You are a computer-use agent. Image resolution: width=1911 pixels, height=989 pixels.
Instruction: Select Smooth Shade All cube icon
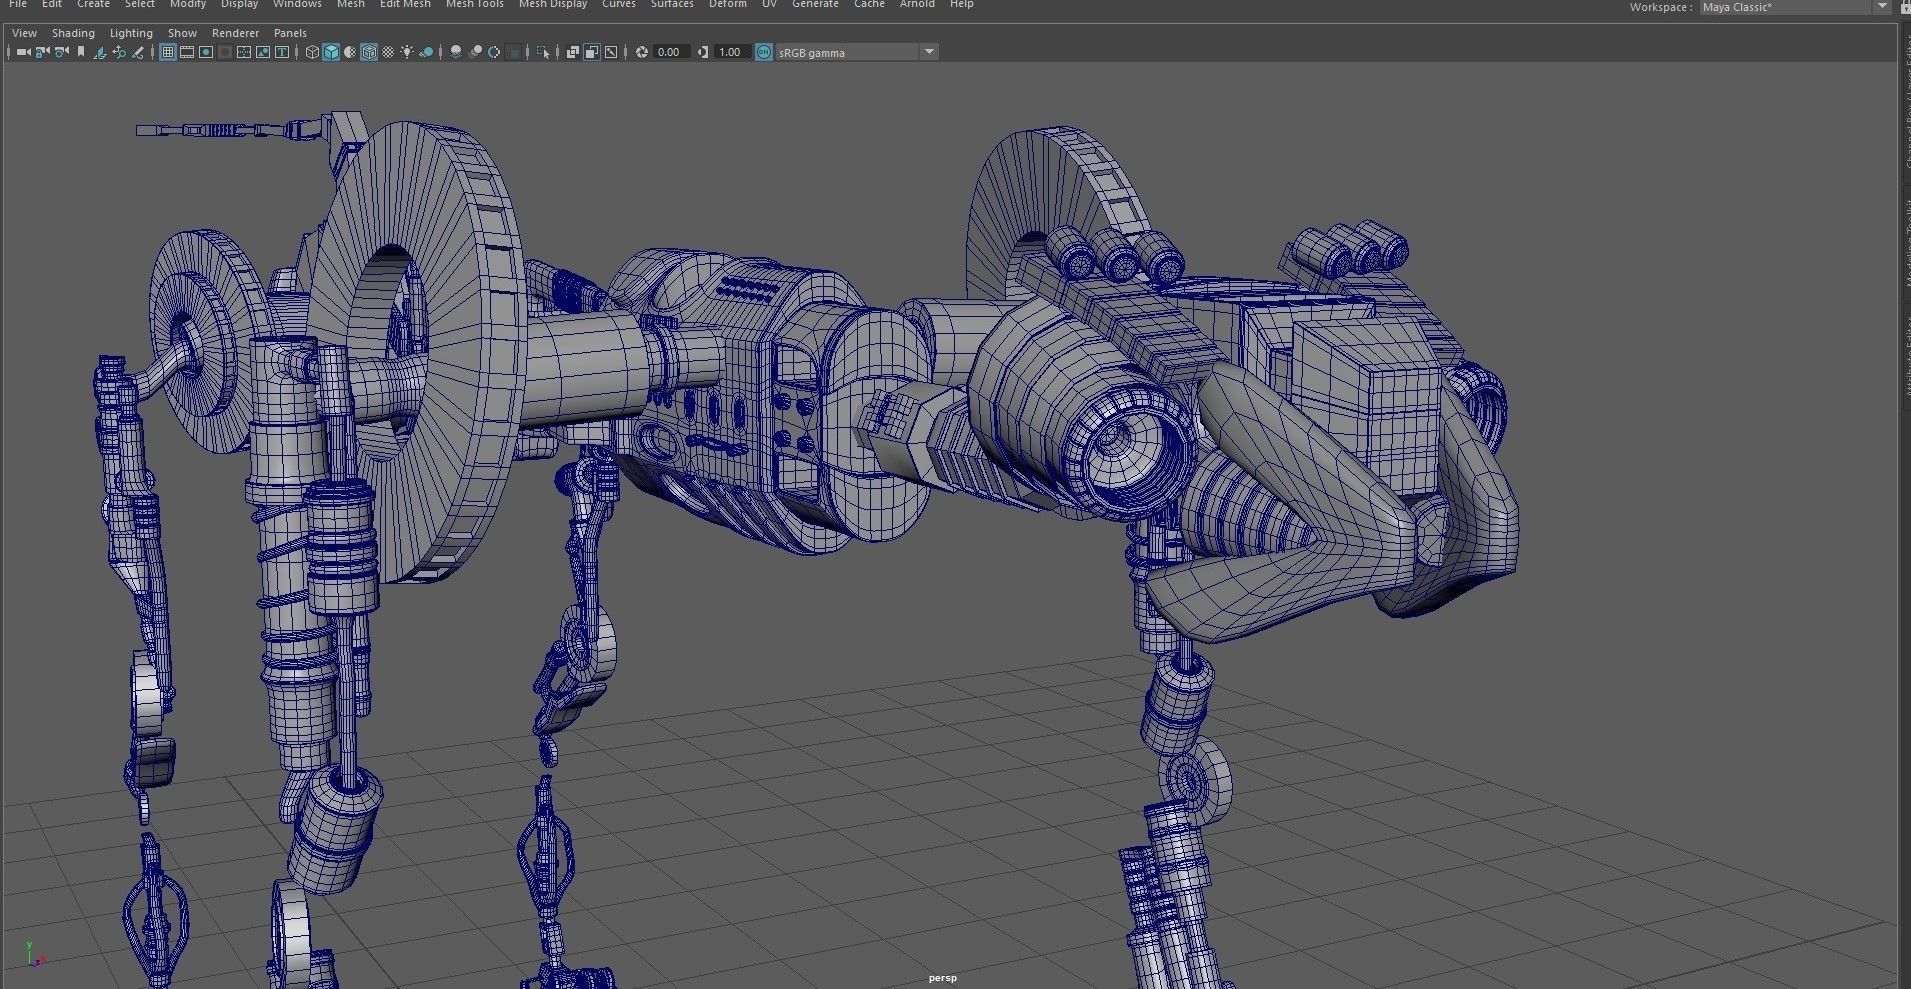[x=331, y=52]
